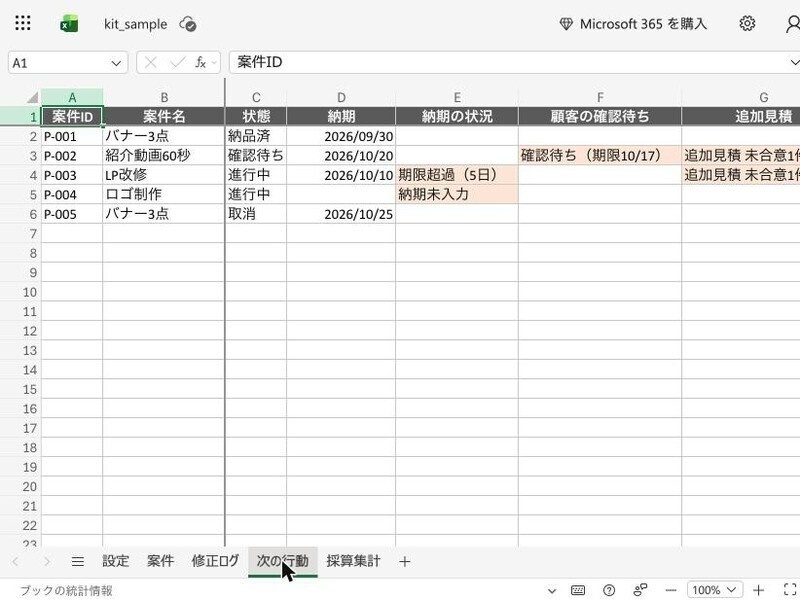Select cell 確認待ち（期限10/17）

click(x=600, y=156)
